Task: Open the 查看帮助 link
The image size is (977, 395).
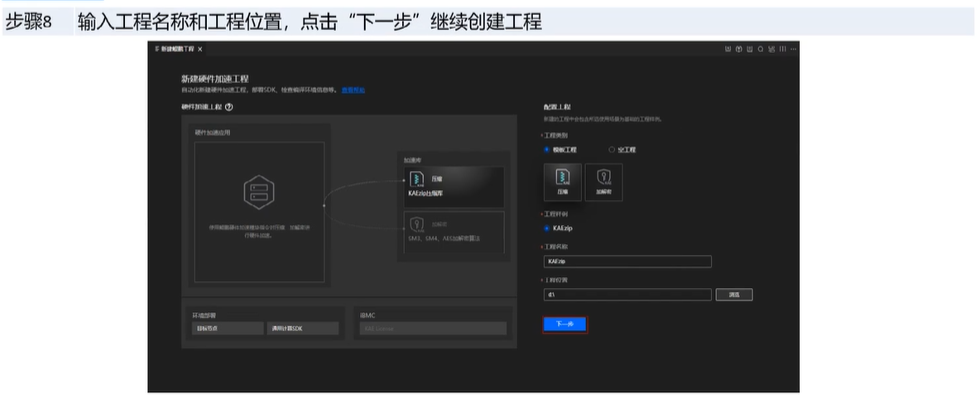Action: pos(353,90)
